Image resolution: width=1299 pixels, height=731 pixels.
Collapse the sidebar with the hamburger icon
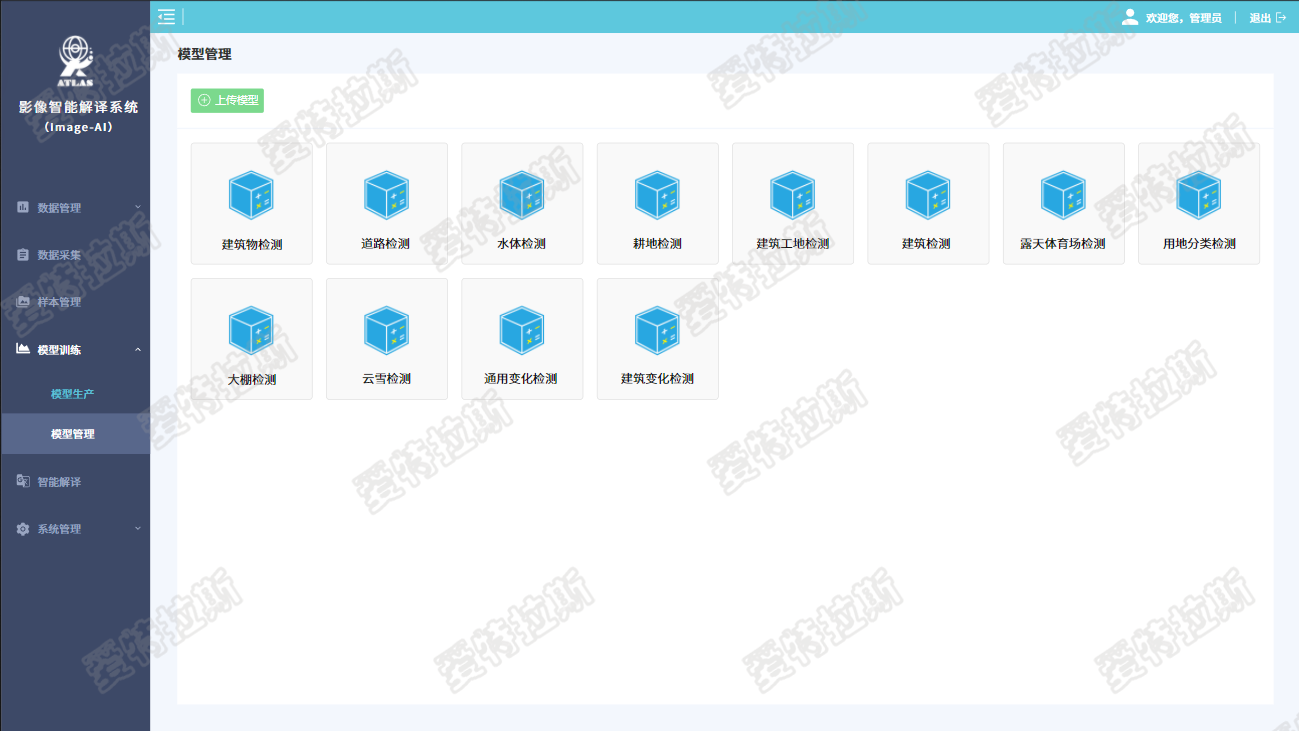pos(166,16)
